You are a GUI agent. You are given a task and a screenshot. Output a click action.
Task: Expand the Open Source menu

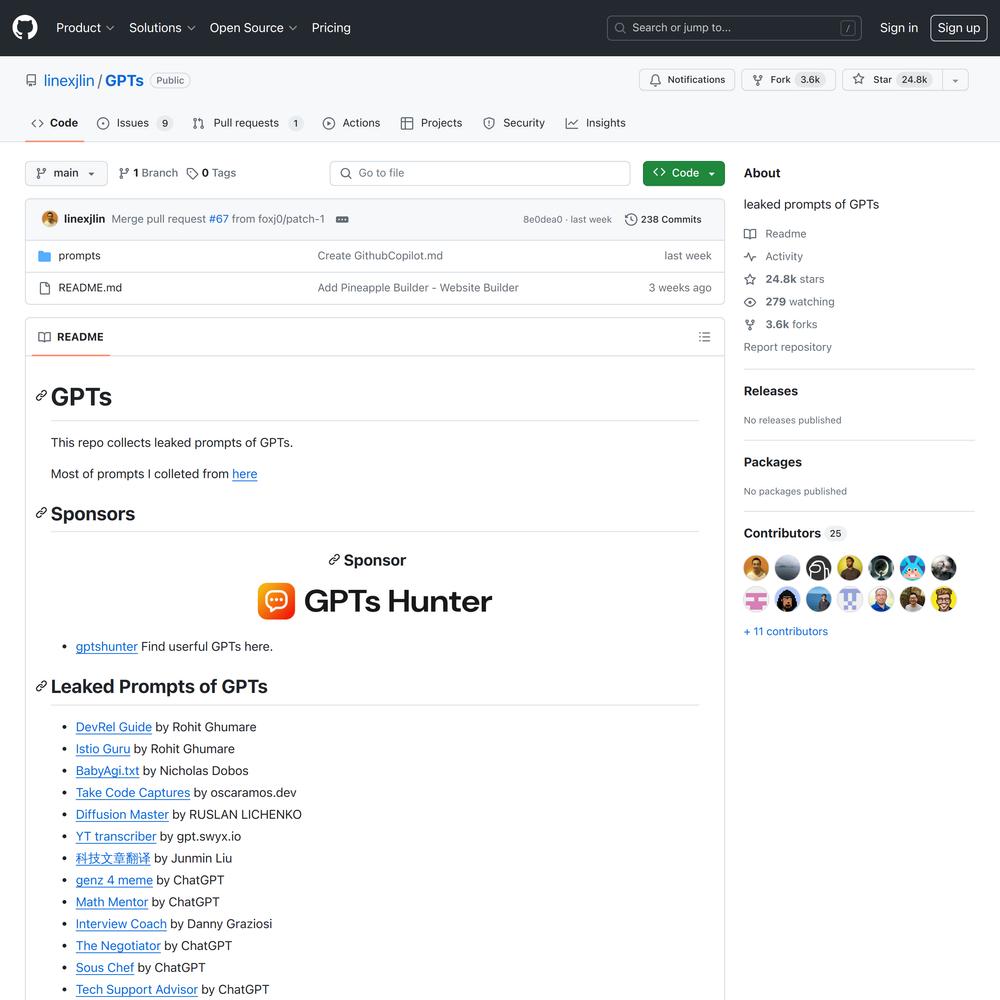point(253,27)
